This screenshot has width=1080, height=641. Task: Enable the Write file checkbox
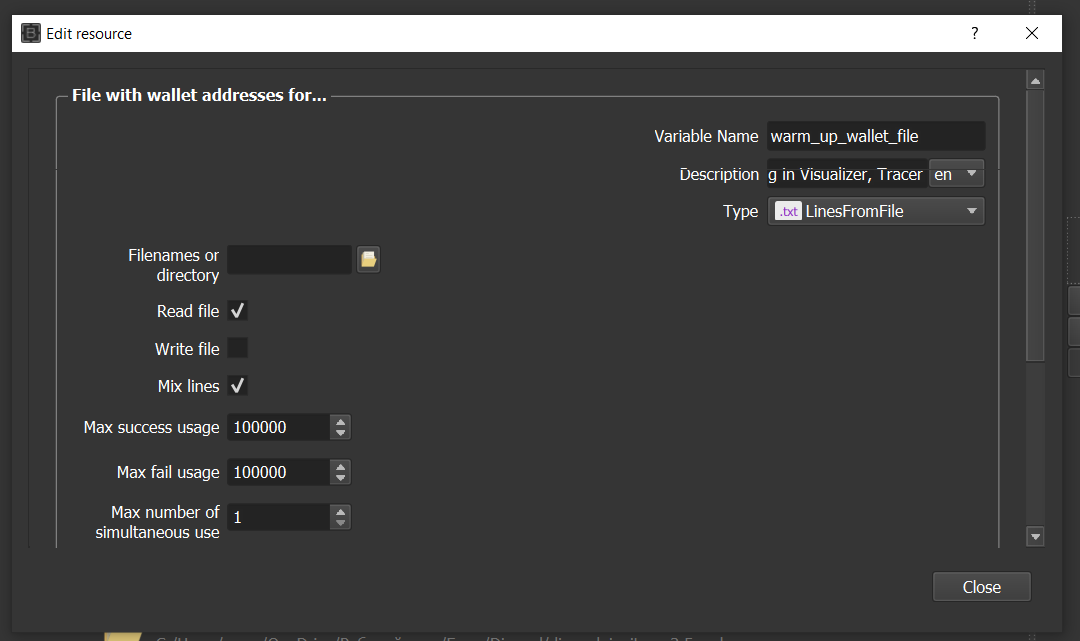pos(238,348)
